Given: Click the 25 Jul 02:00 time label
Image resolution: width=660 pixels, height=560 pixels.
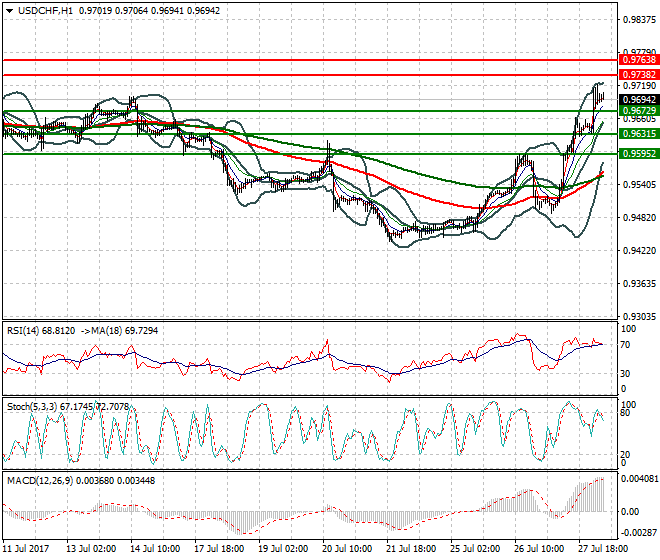Looking at the screenshot, I should pos(475,549).
